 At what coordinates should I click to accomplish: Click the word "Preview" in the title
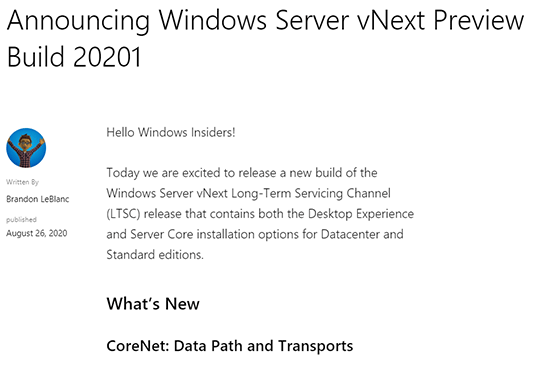pyautogui.click(x=479, y=20)
